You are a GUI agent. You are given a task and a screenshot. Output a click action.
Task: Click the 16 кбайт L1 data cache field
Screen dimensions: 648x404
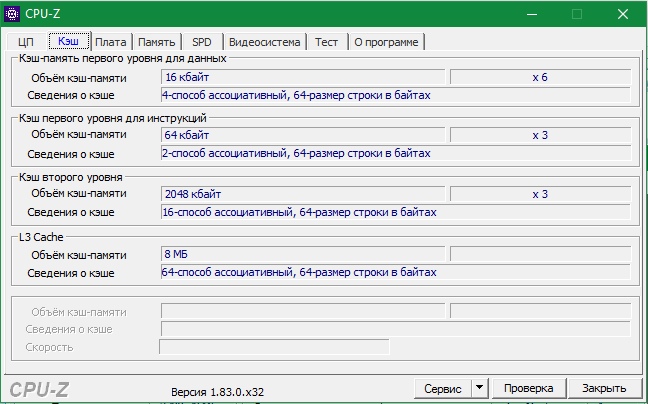[303, 76]
